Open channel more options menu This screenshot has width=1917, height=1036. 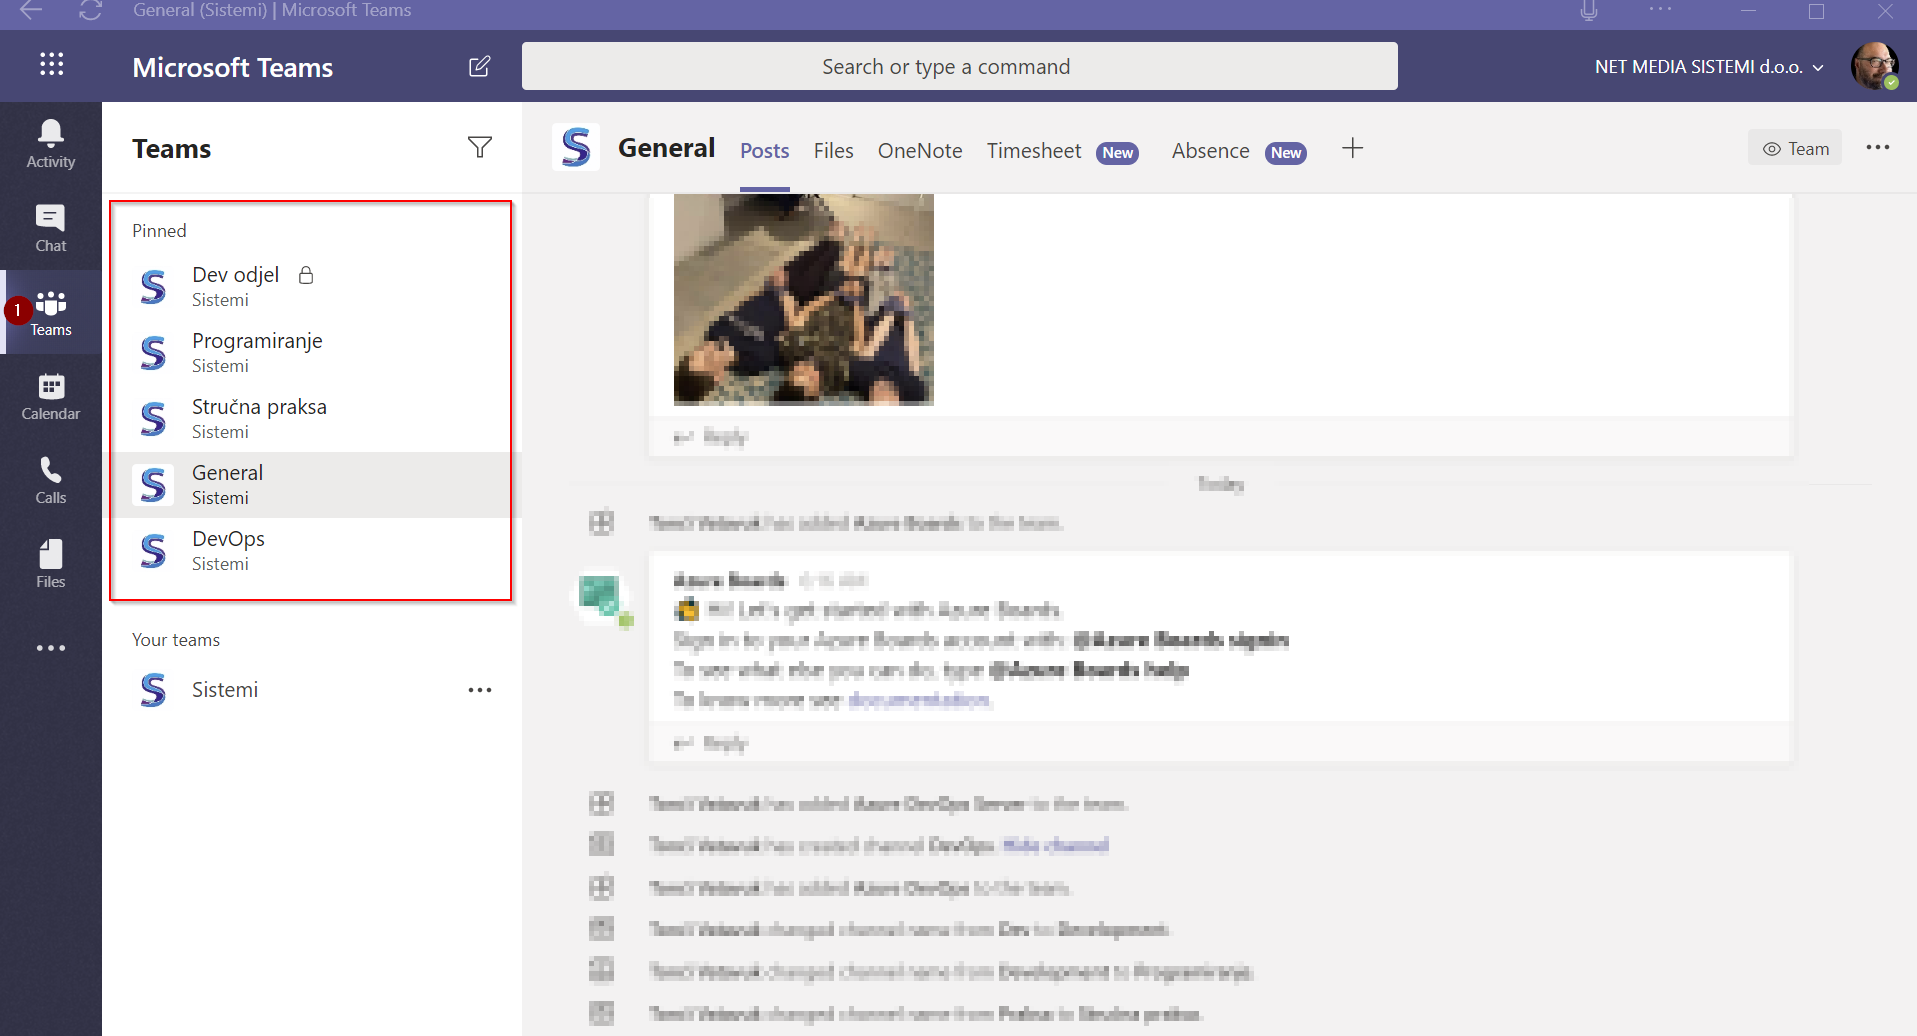[1878, 148]
